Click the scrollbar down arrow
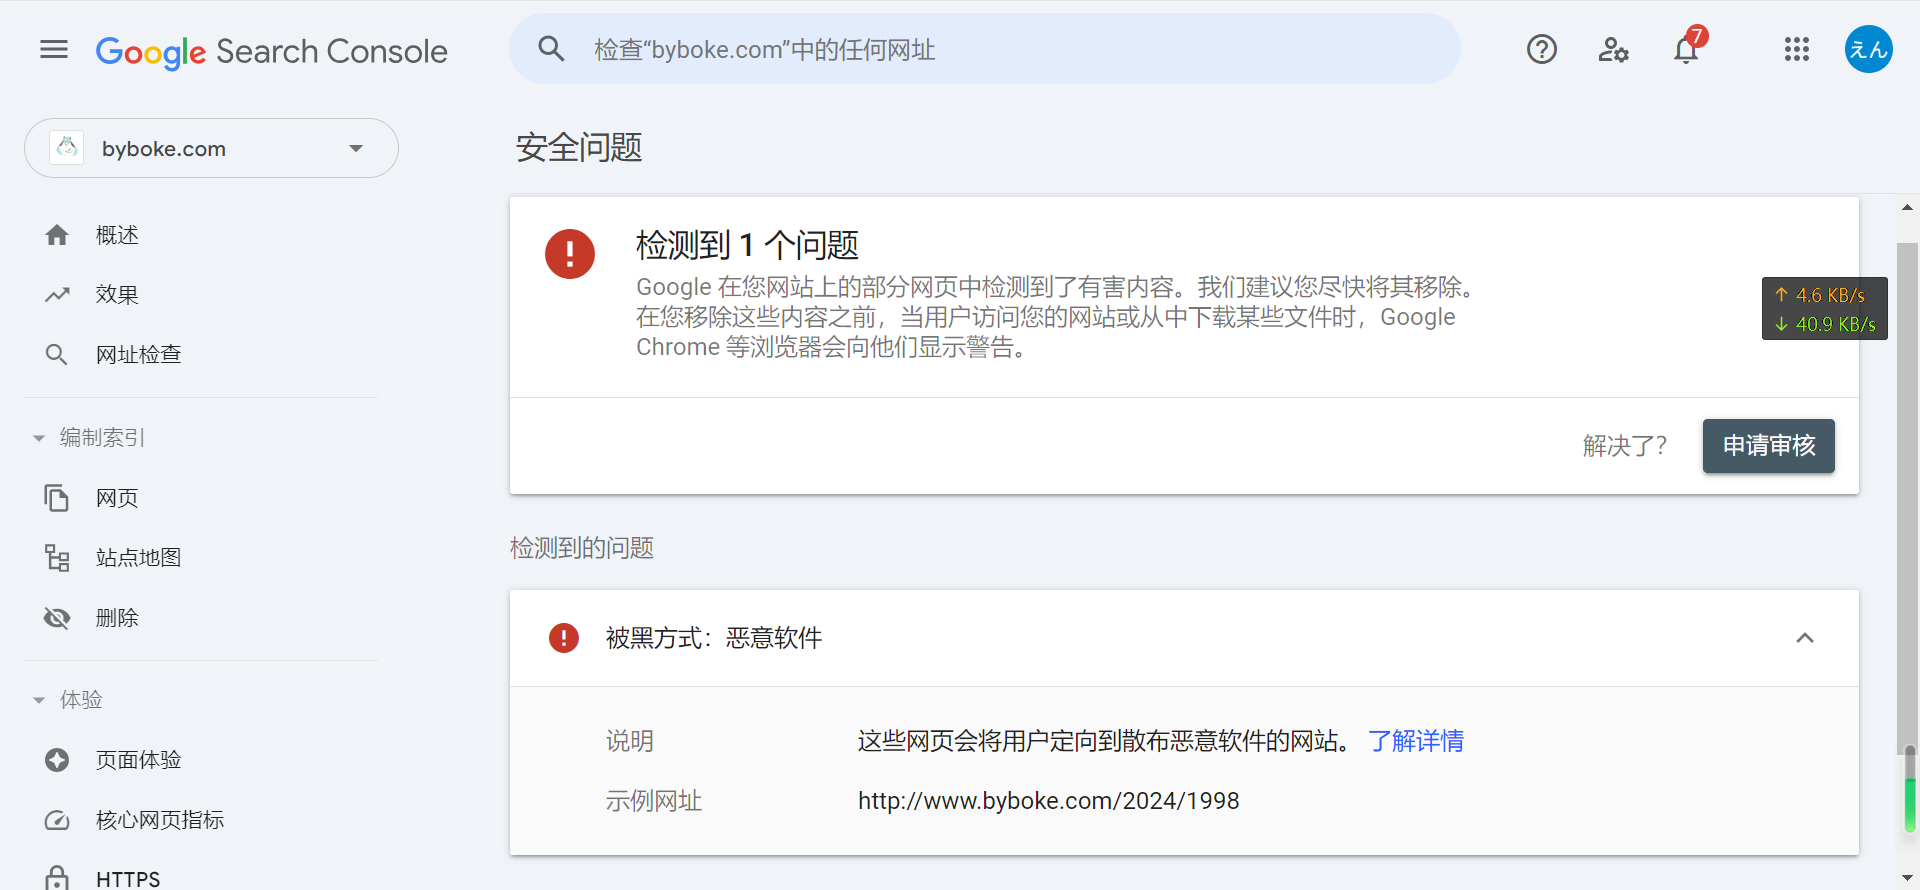 (1908, 879)
